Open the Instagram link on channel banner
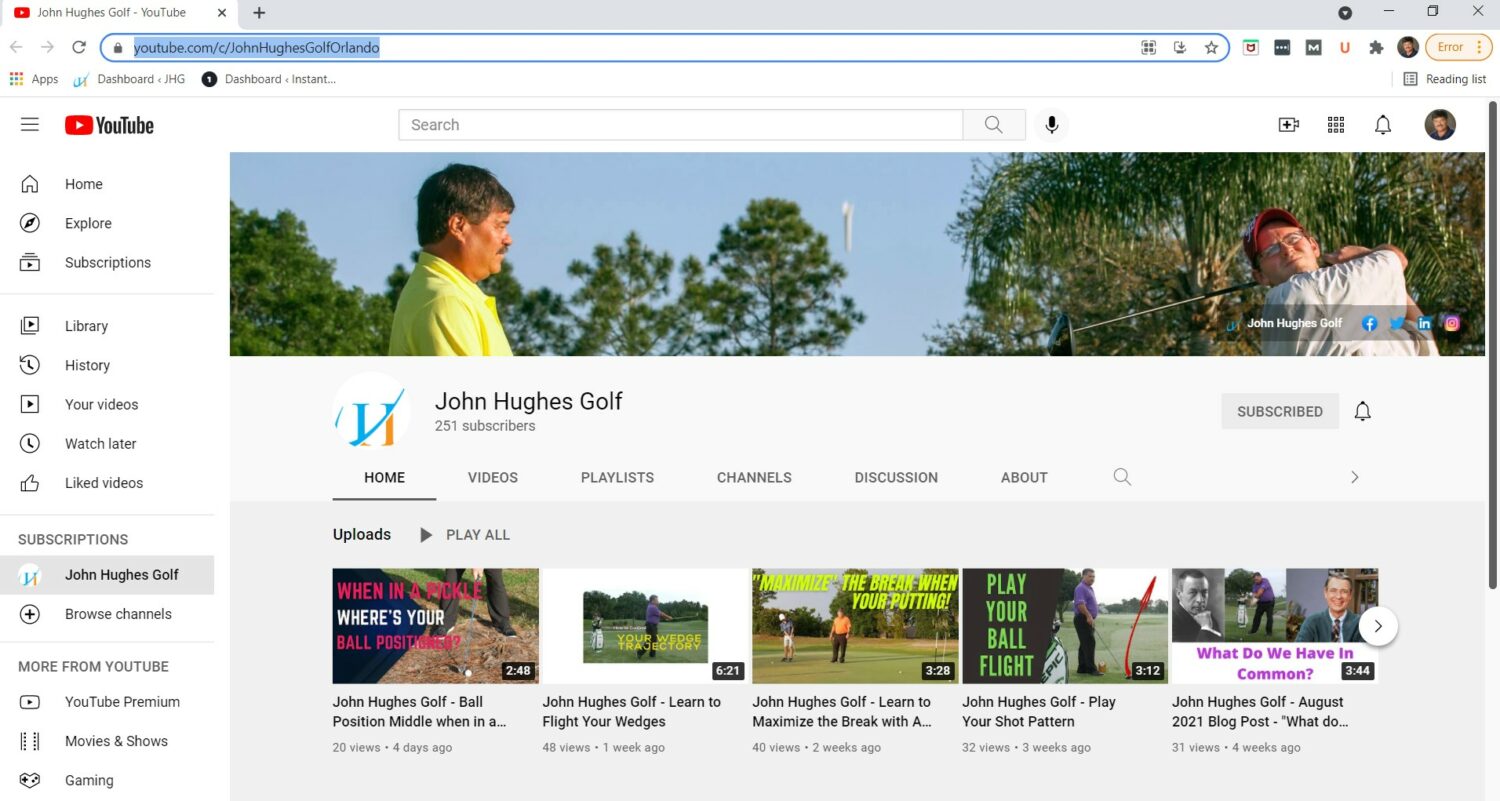1500x801 pixels. click(x=1452, y=323)
